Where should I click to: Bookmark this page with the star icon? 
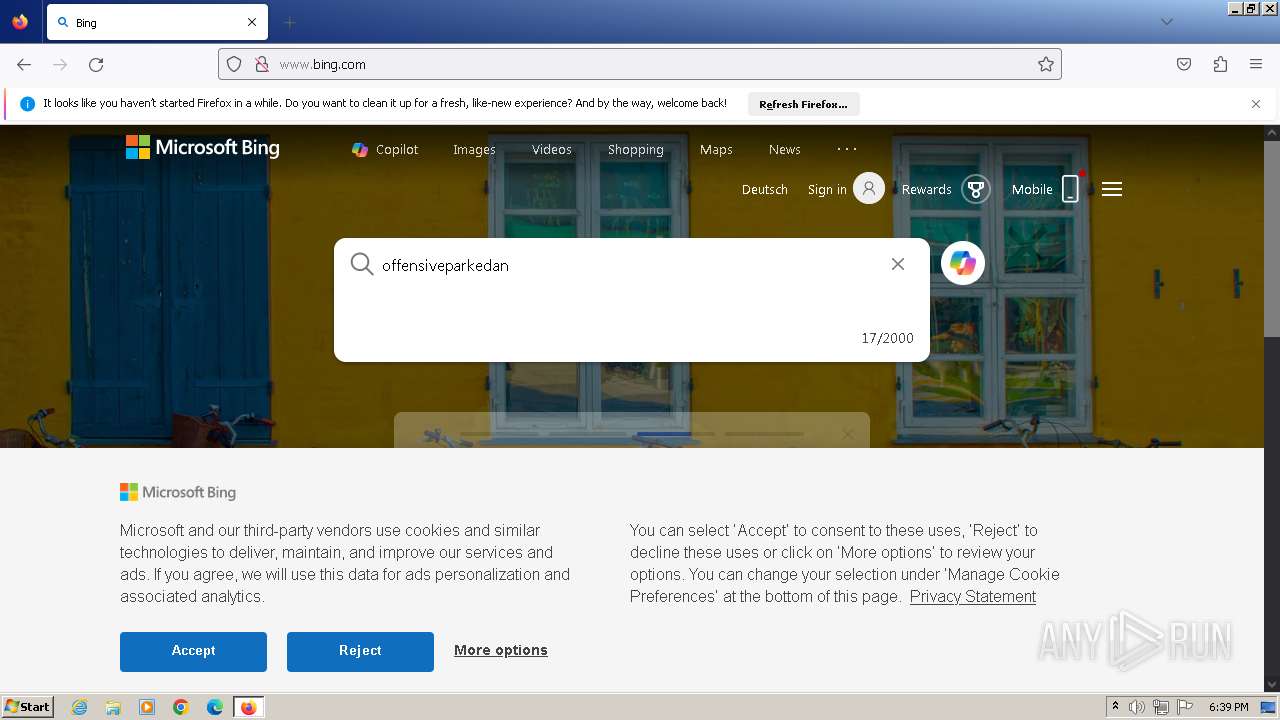(1046, 64)
